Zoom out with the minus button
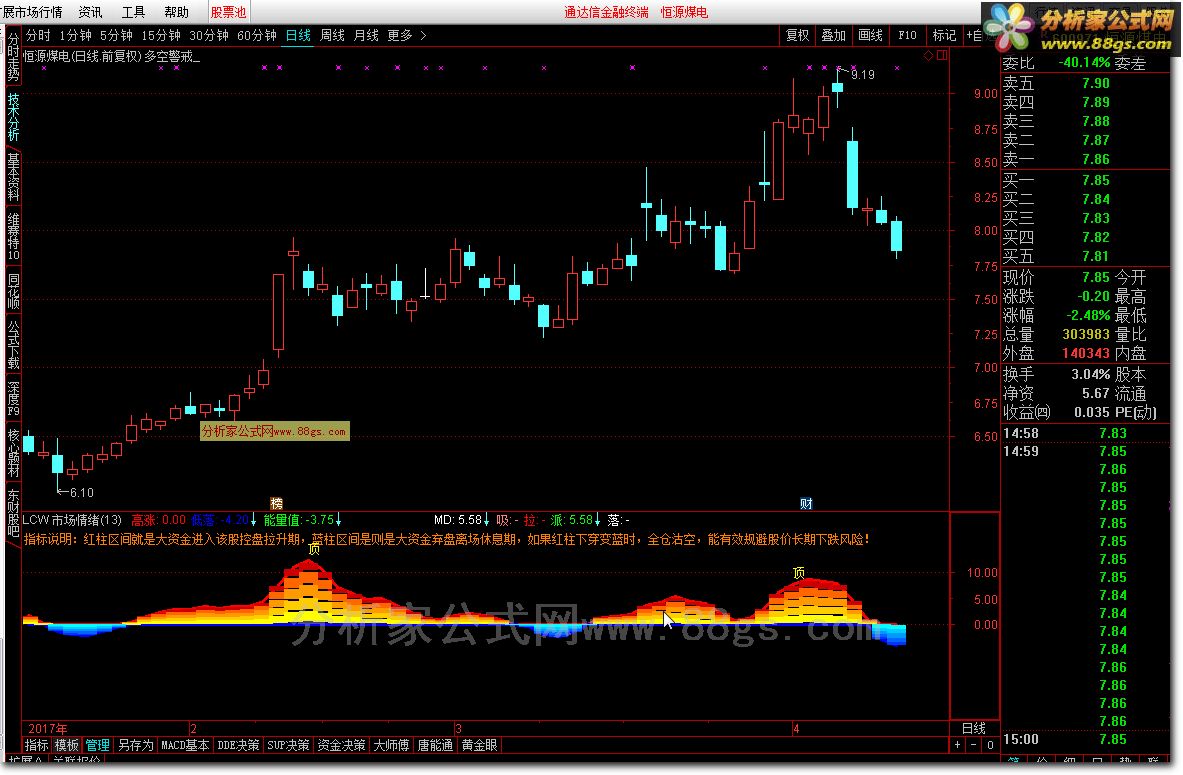This screenshot has height=775, width=1183. tap(973, 745)
